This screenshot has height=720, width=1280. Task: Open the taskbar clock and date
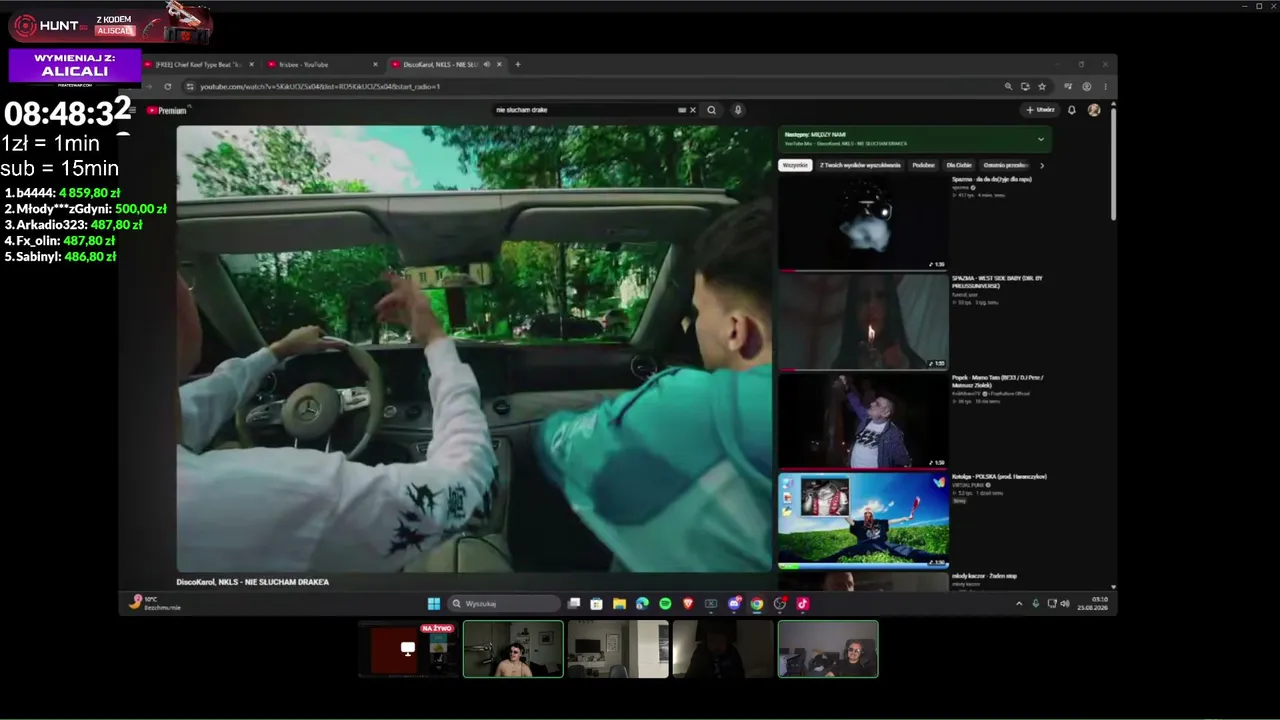[x=1093, y=603]
